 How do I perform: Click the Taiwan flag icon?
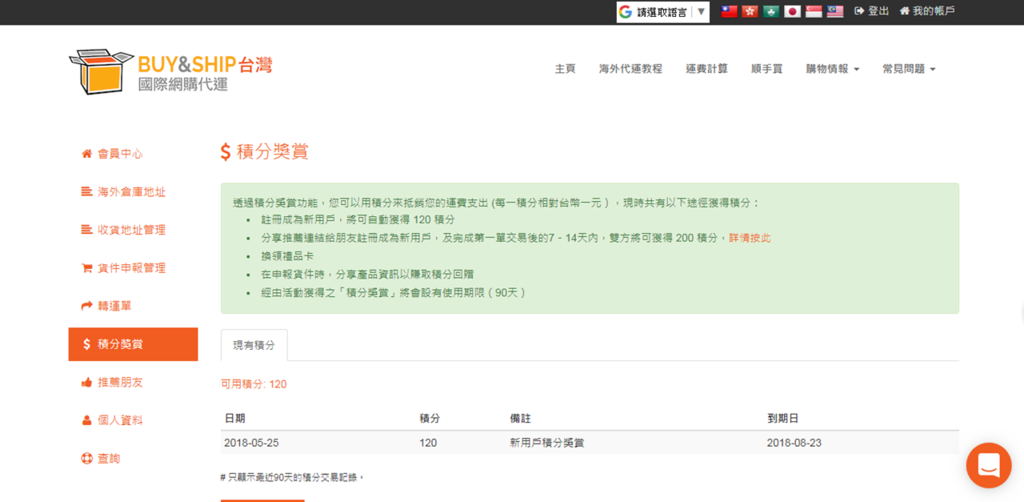[x=729, y=12]
